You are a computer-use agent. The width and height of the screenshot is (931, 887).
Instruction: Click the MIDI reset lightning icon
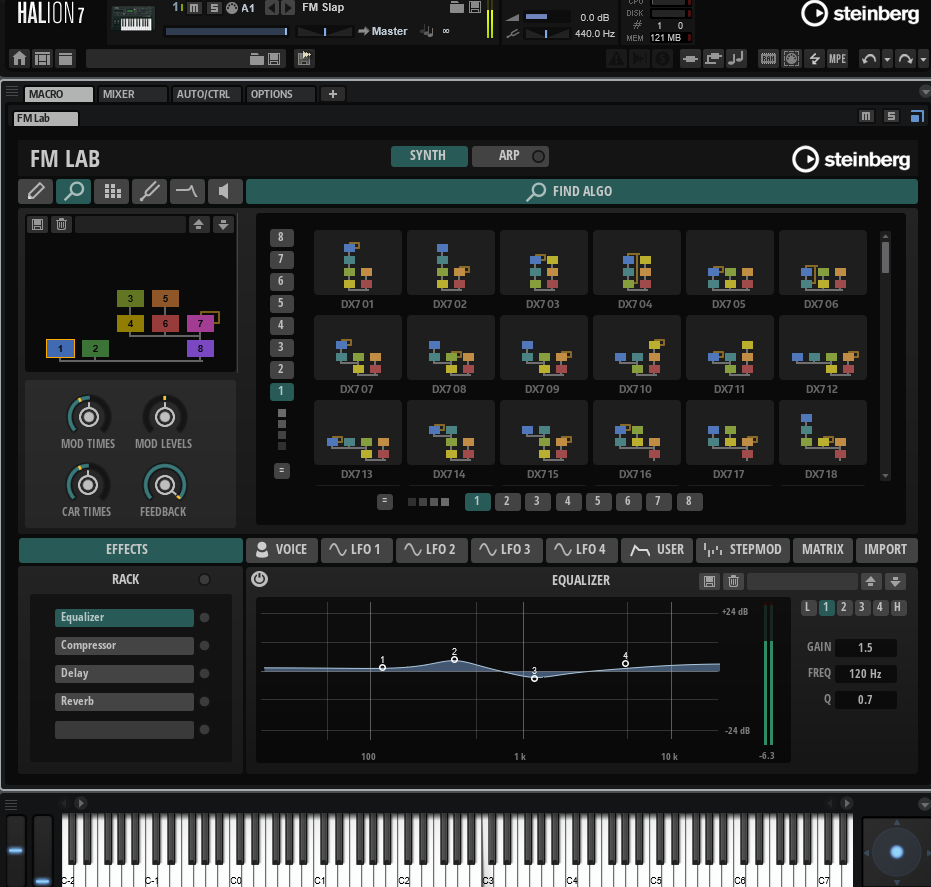pyautogui.click(x=815, y=59)
